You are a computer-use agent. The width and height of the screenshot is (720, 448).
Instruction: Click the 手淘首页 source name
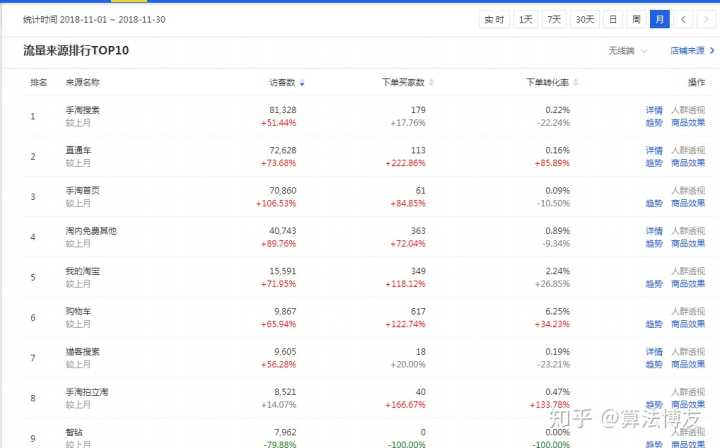coord(83,190)
